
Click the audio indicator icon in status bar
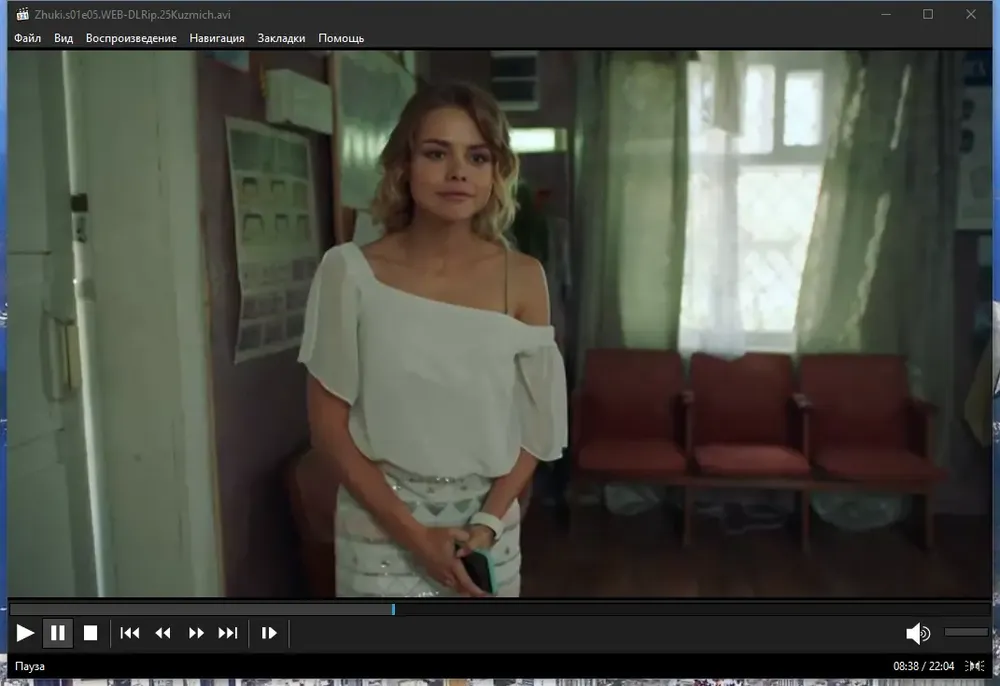tap(974, 666)
